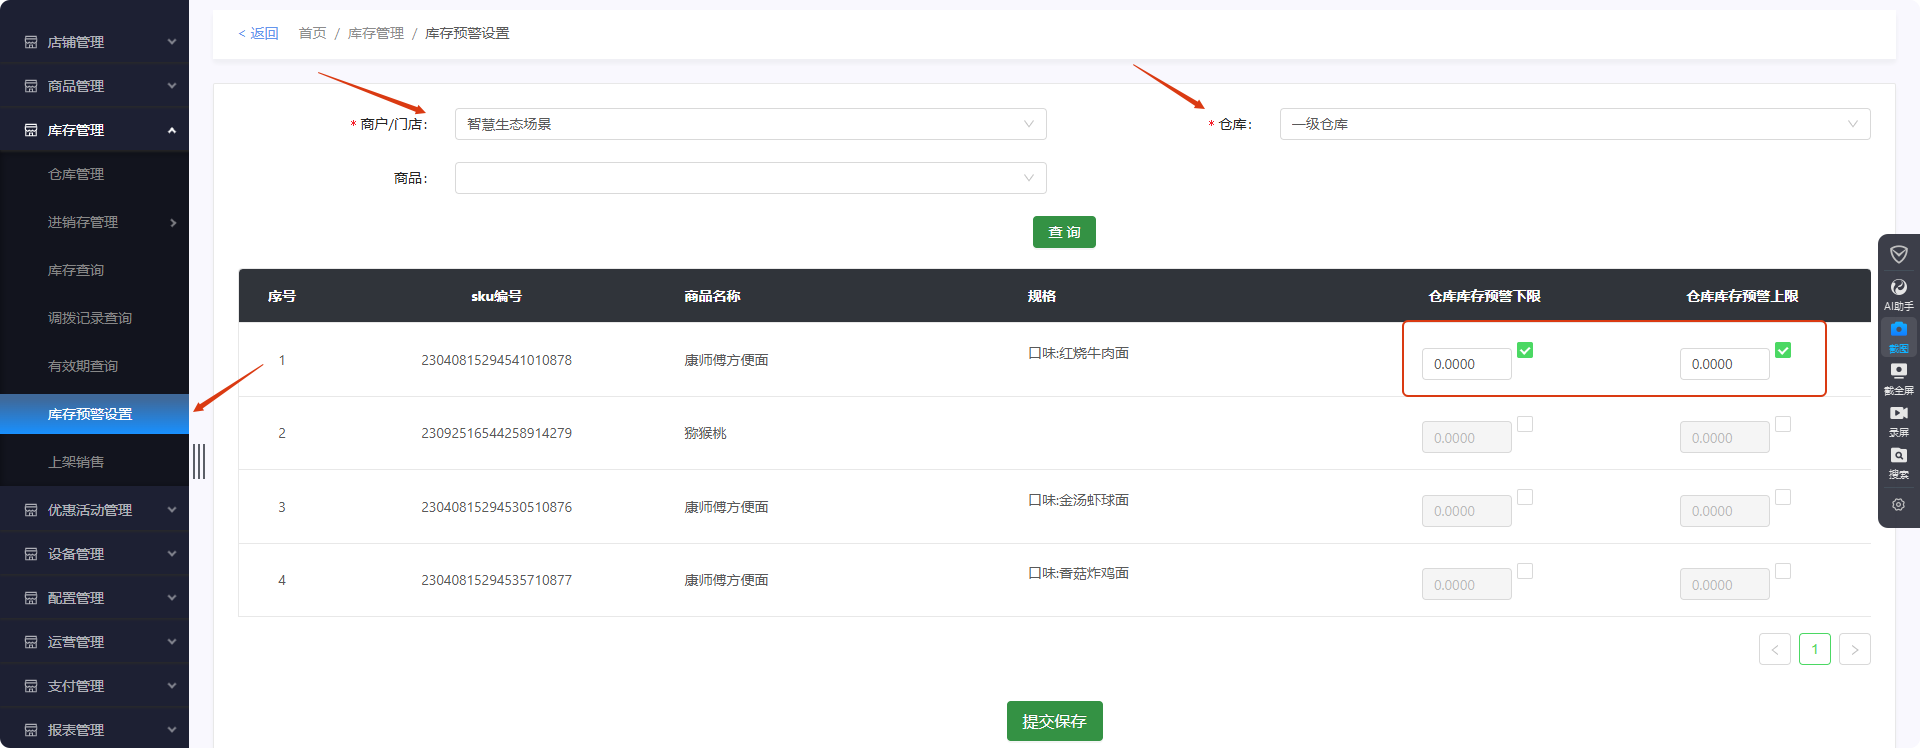Click the AI助手 icon in floating toolbar
The width and height of the screenshot is (1920, 748).
pos(1898,289)
